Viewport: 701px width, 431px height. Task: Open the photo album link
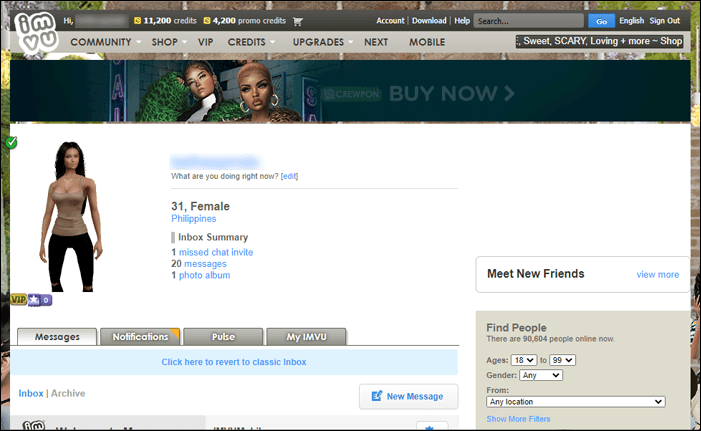(x=204, y=275)
